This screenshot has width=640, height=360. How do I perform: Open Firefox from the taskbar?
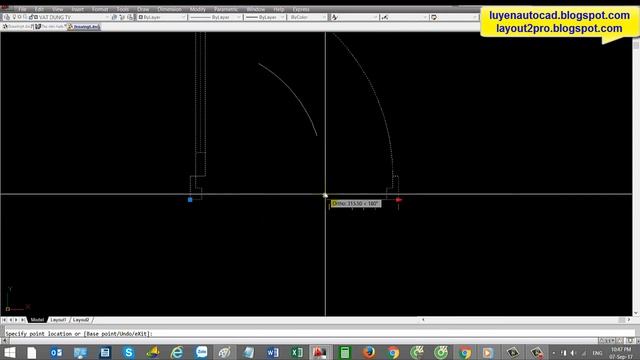pos(369,352)
